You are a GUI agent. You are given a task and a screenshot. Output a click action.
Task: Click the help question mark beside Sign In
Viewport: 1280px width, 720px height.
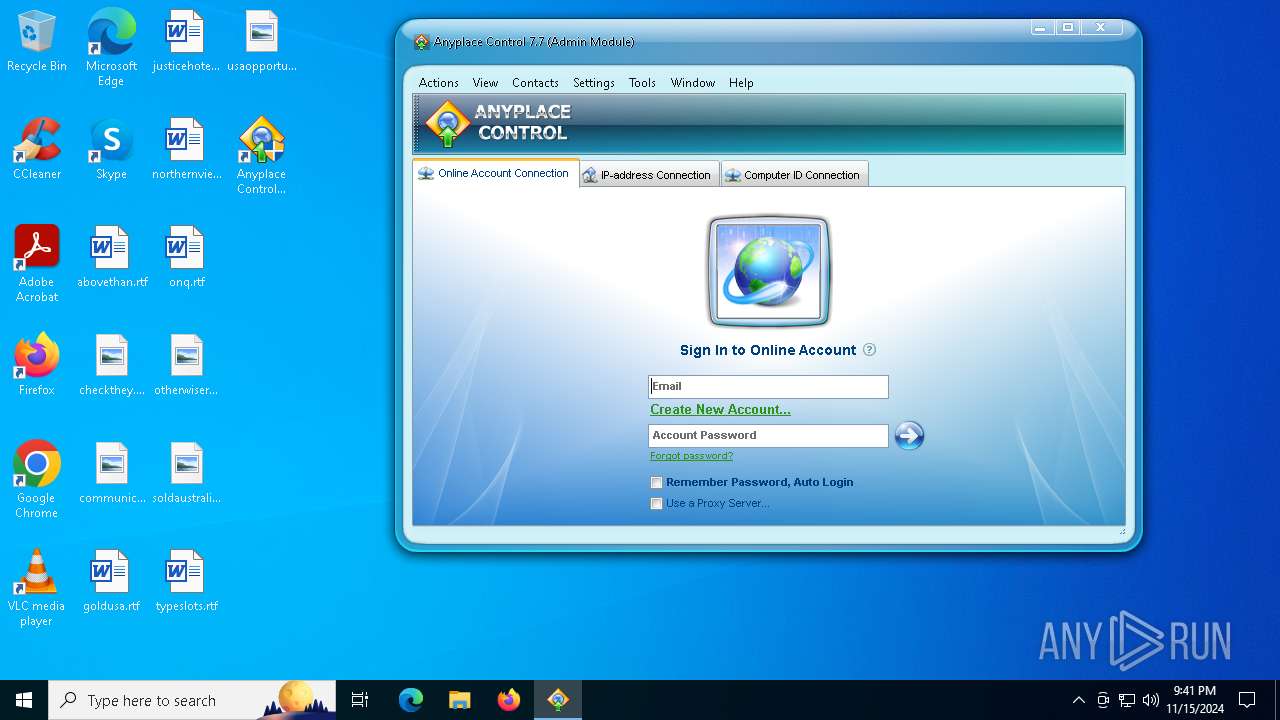pos(869,350)
